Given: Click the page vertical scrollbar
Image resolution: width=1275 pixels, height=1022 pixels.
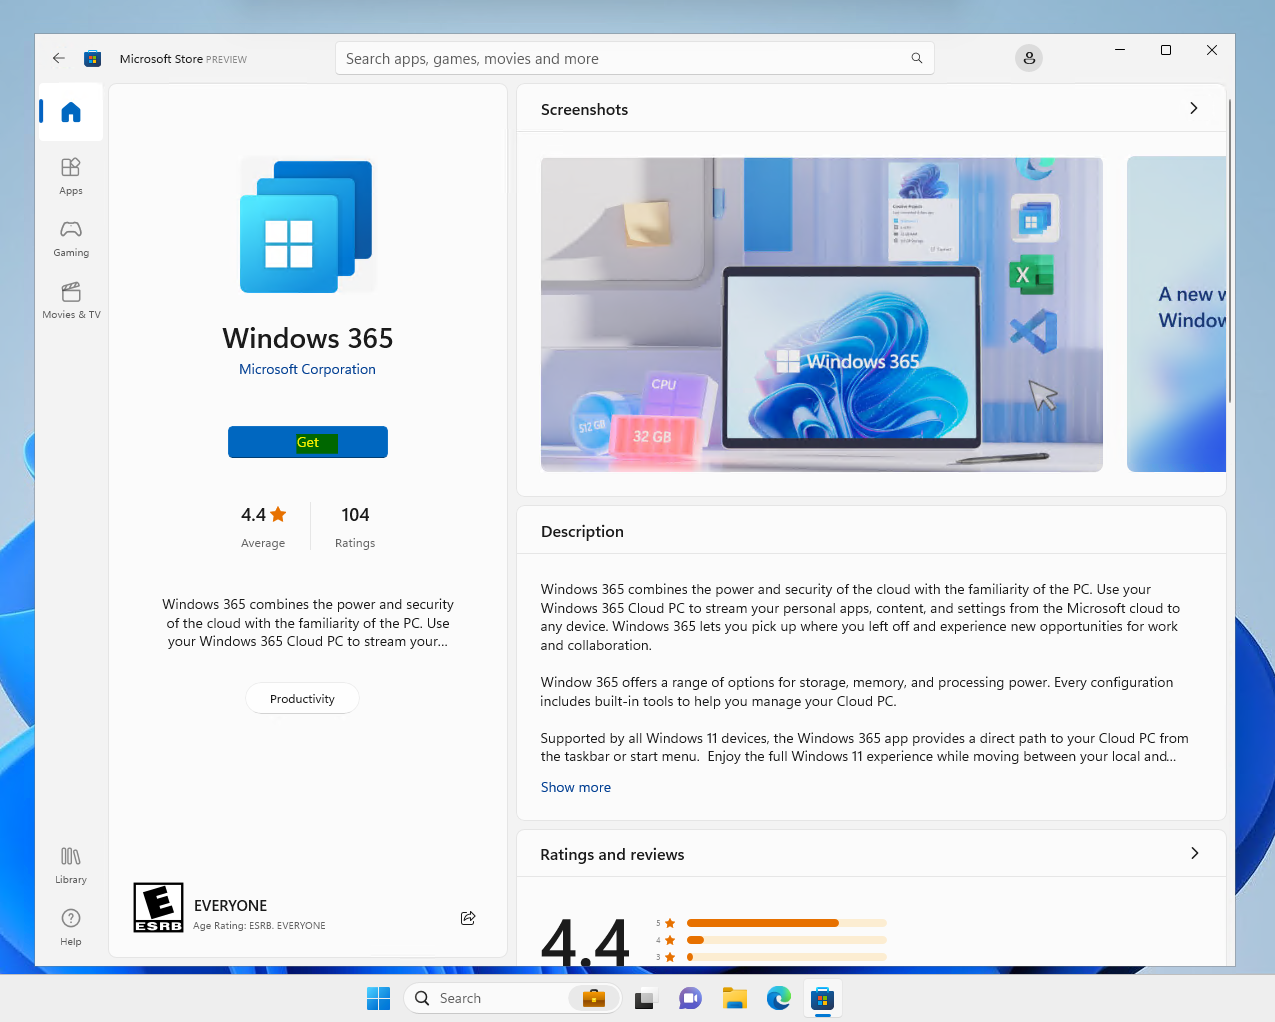Looking at the screenshot, I should click(x=1229, y=250).
